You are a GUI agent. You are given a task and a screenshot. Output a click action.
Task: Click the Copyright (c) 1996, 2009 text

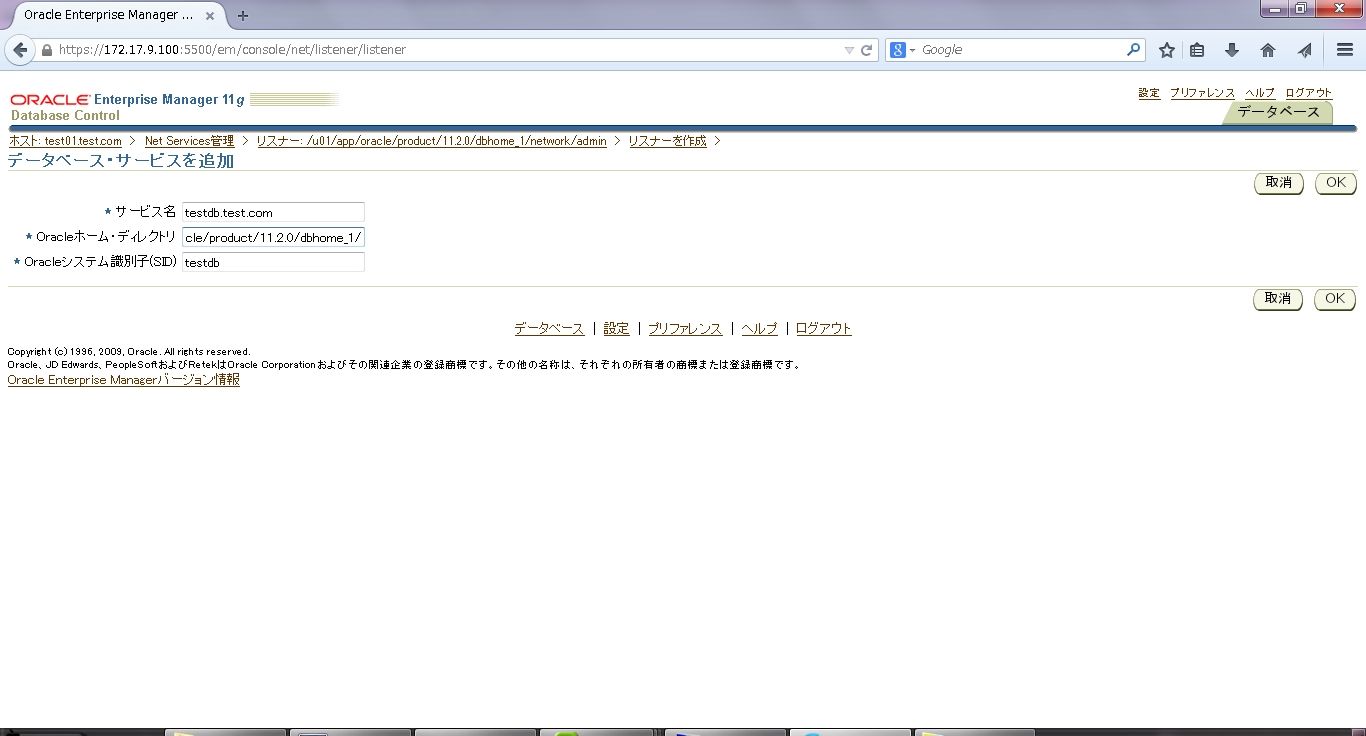click(129, 352)
